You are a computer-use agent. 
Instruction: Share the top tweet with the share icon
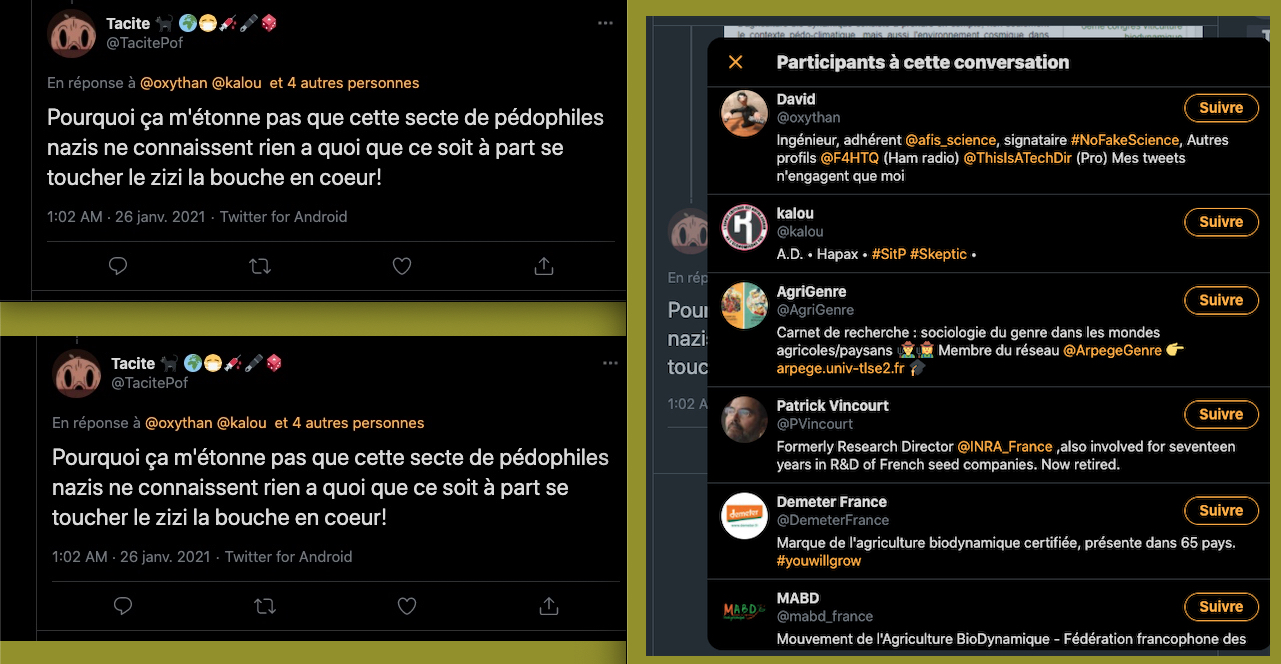[x=544, y=266]
